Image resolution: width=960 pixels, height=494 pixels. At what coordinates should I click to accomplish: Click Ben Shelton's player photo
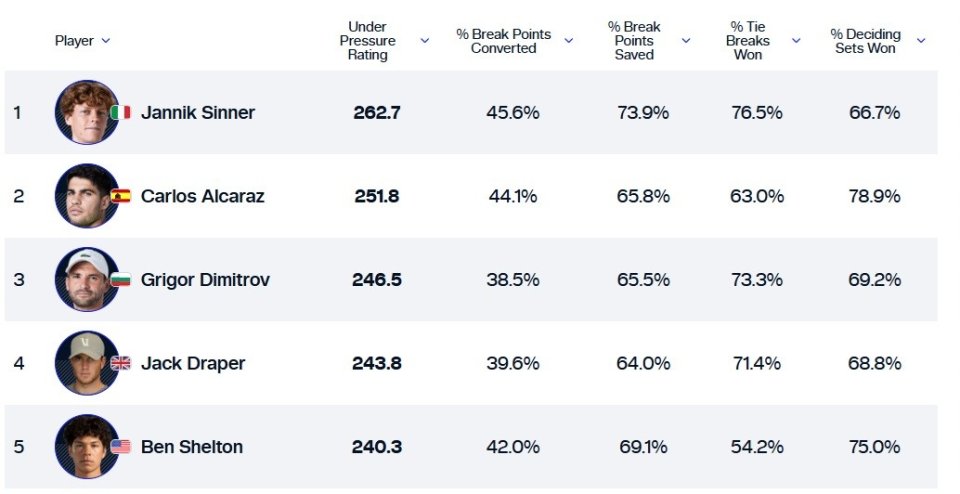click(x=86, y=446)
